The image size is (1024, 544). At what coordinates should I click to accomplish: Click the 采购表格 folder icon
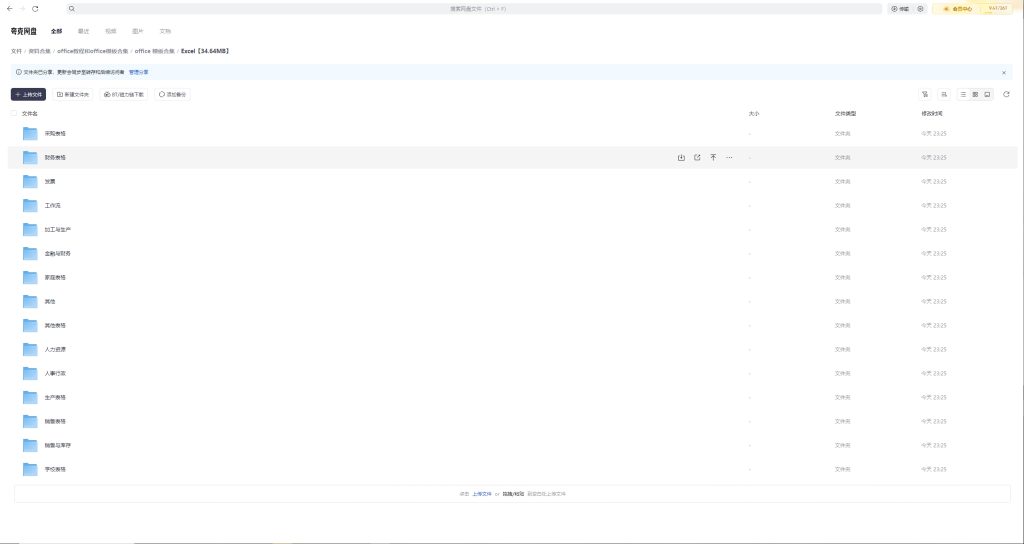tap(30, 134)
